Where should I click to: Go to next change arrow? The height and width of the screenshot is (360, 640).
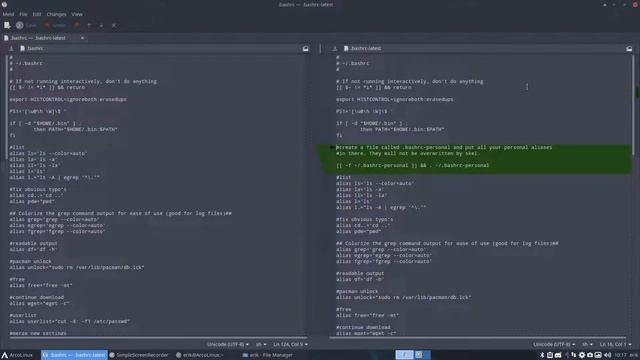coord(101,25)
